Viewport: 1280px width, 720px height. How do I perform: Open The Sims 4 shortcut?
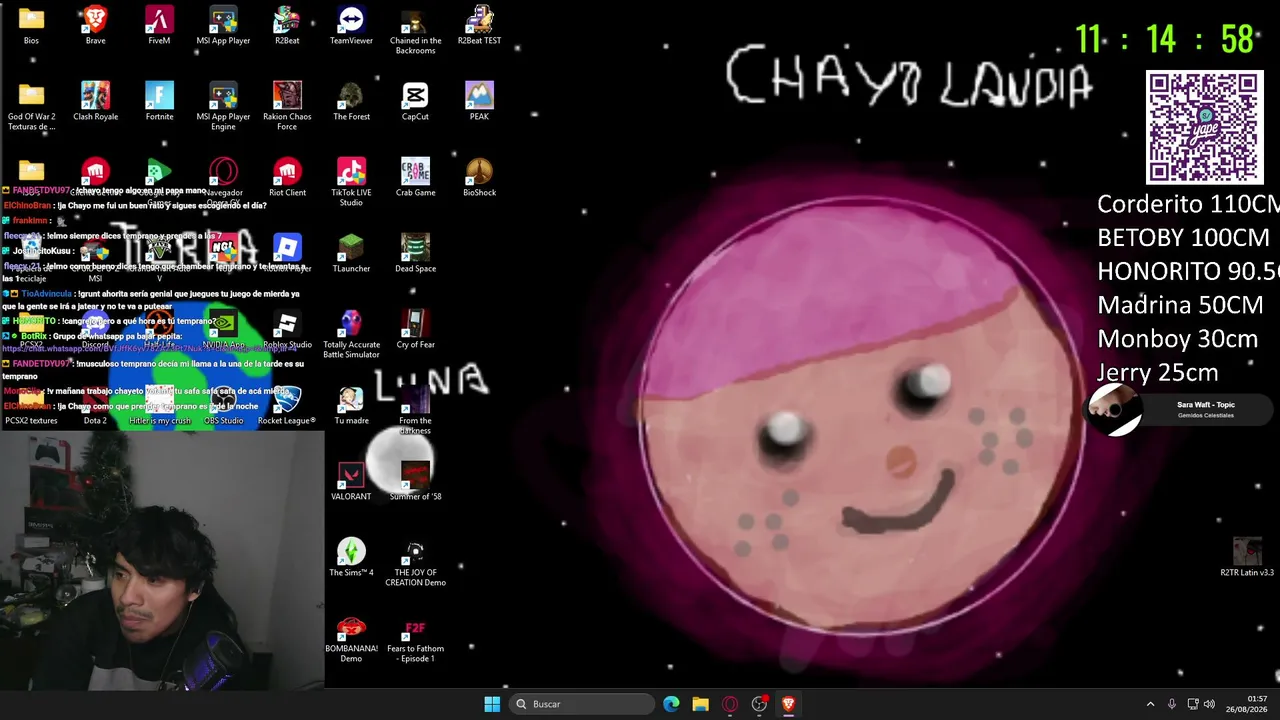pos(351,557)
